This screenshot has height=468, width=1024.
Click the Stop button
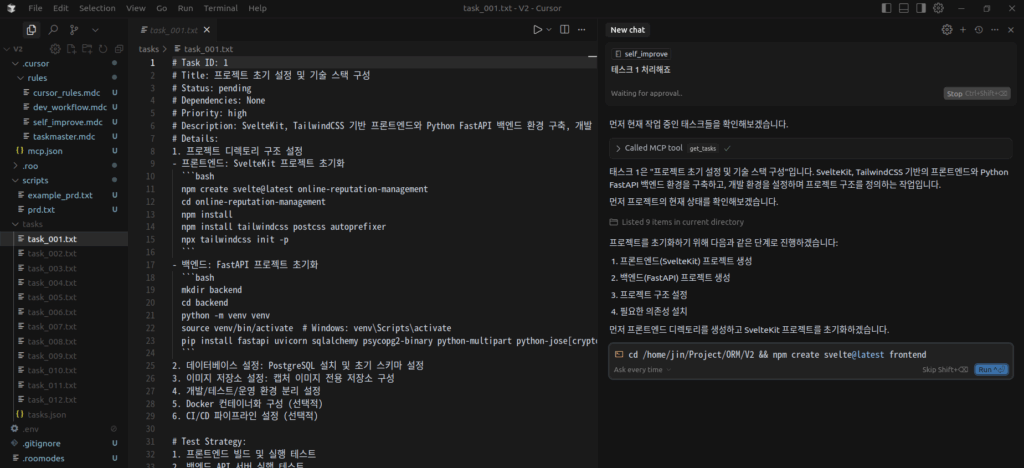click(x=977, y=94)
